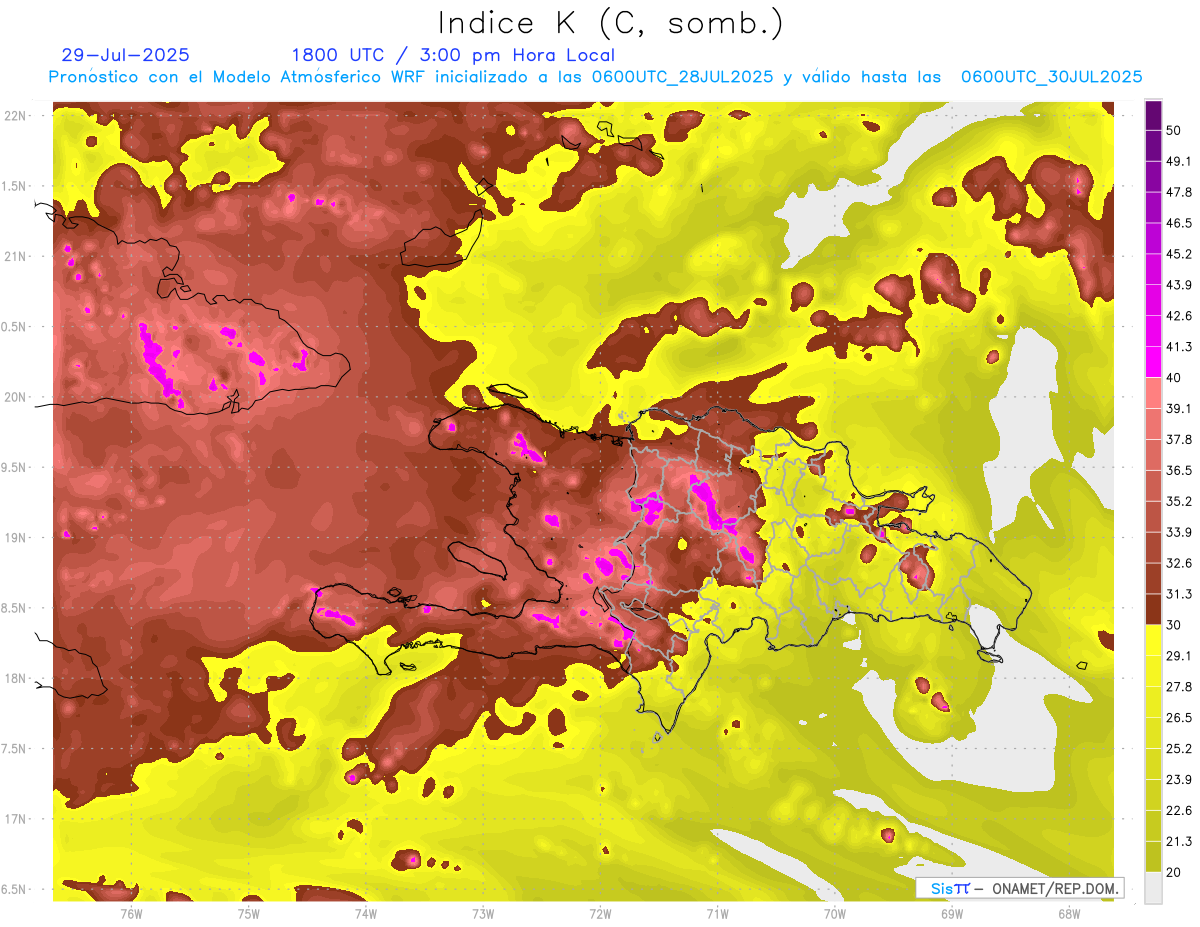Click the "19N" latitude label
1200x927 pixels.
[x=16, y=538]
